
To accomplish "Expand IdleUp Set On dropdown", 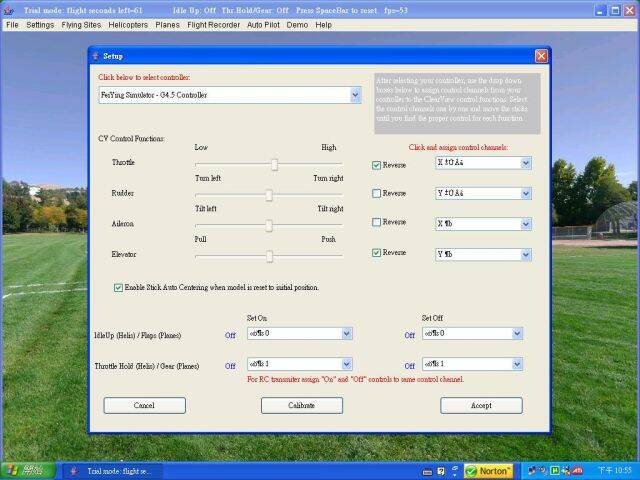I will 347,333.
